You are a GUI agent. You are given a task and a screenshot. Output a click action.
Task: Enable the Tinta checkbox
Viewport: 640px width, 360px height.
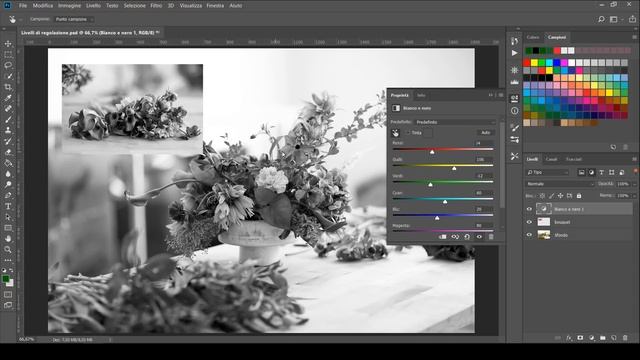(x=408, y=133)
